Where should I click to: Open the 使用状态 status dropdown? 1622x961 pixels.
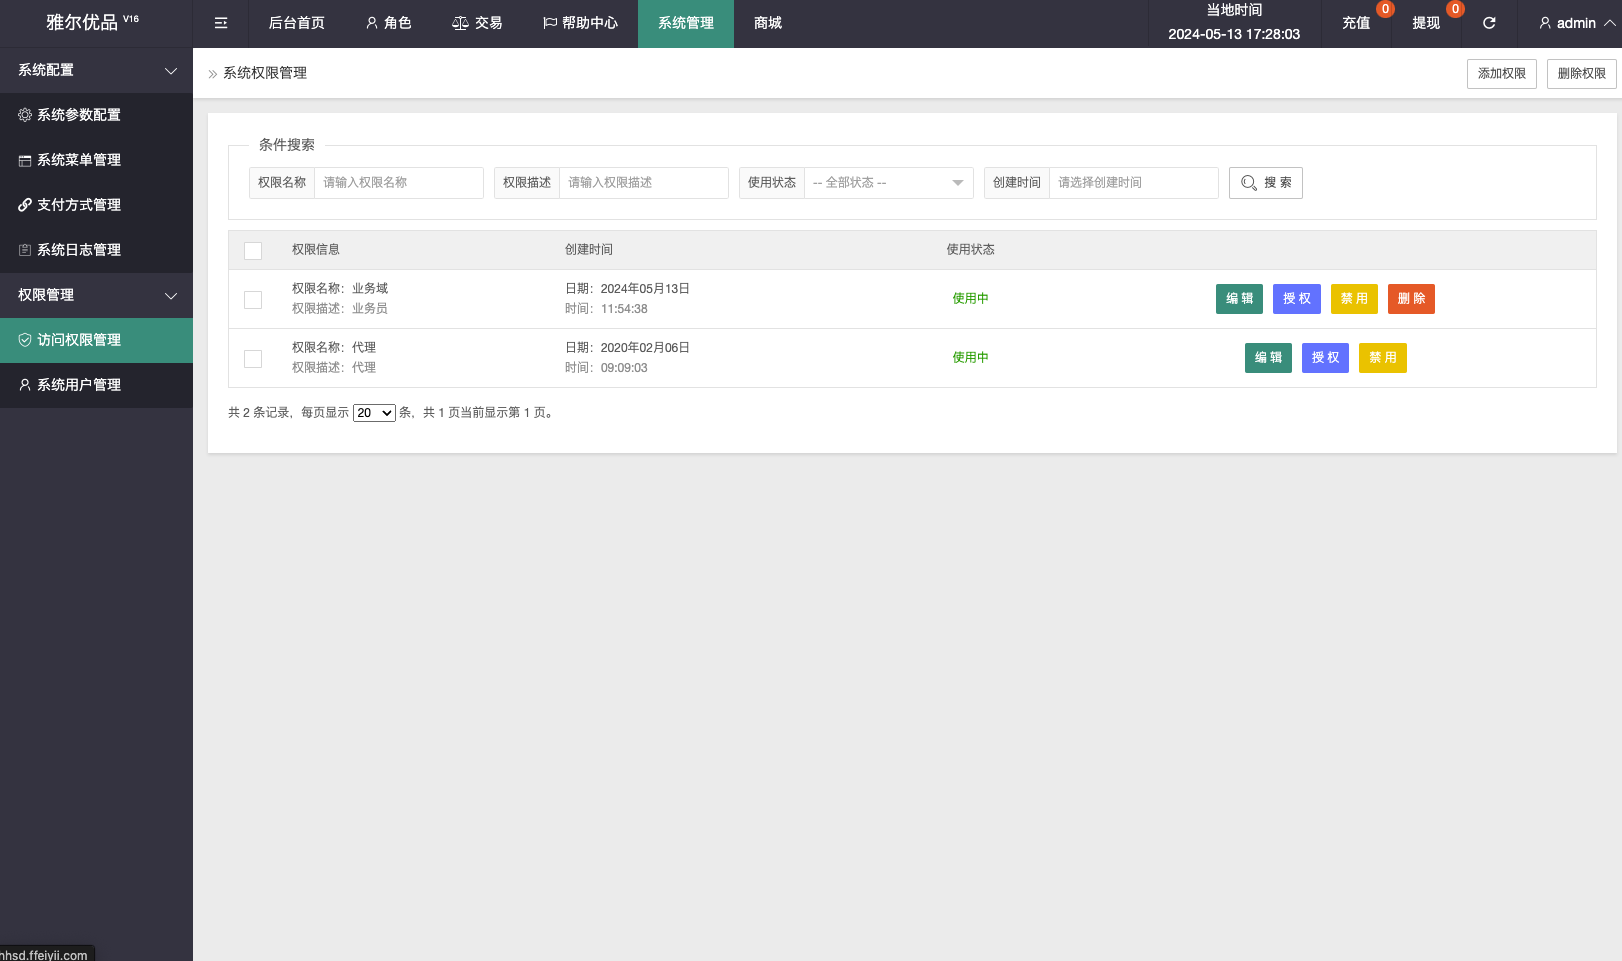coord(888,183)
